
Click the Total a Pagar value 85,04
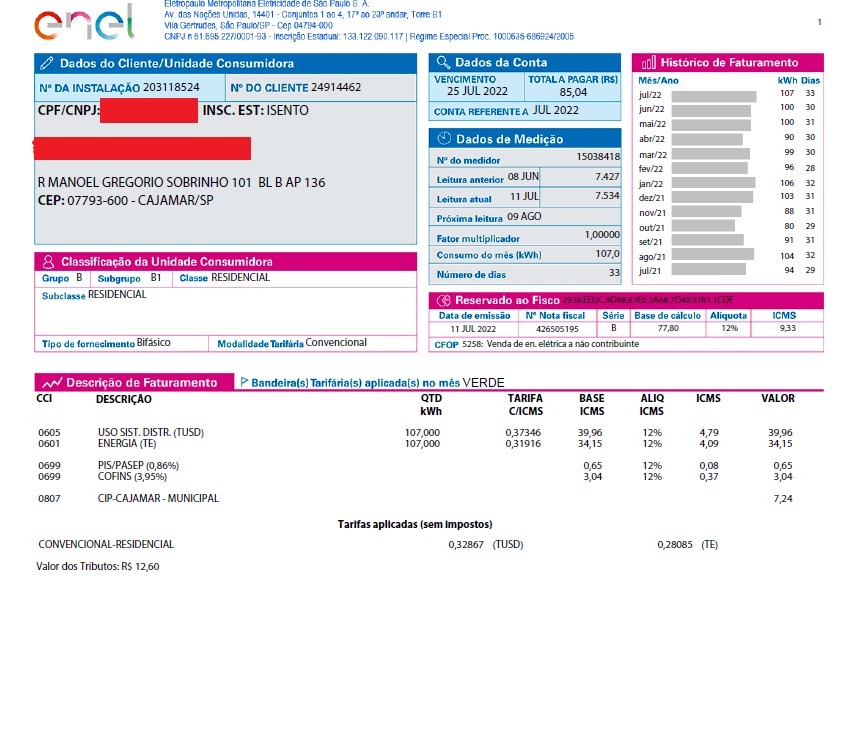573,92
